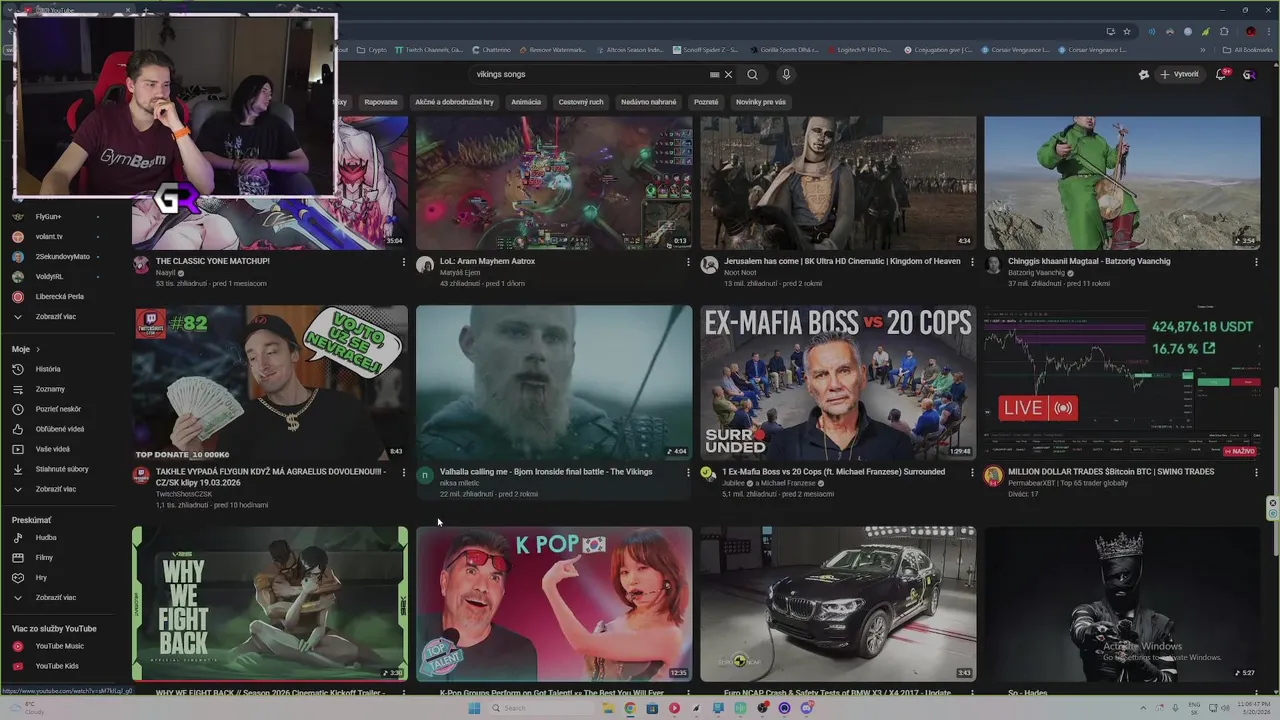This screenshot has height=720, width=1280.
Task: Start voice search with microphone icon
Action: [x=786, y=74]
